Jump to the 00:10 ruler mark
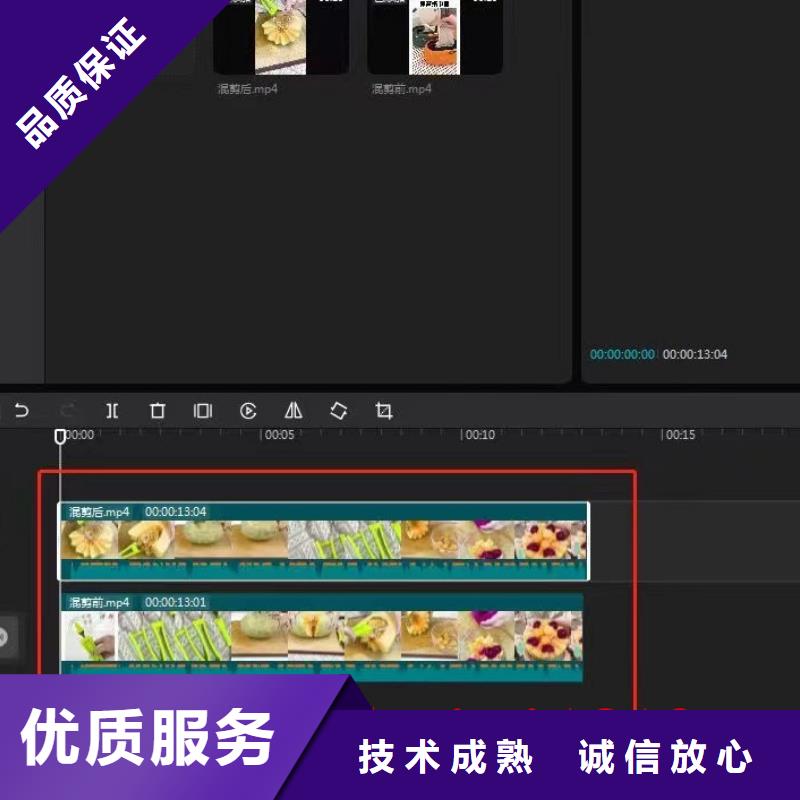Screen dimensions: 800x800 pos(479,435)
